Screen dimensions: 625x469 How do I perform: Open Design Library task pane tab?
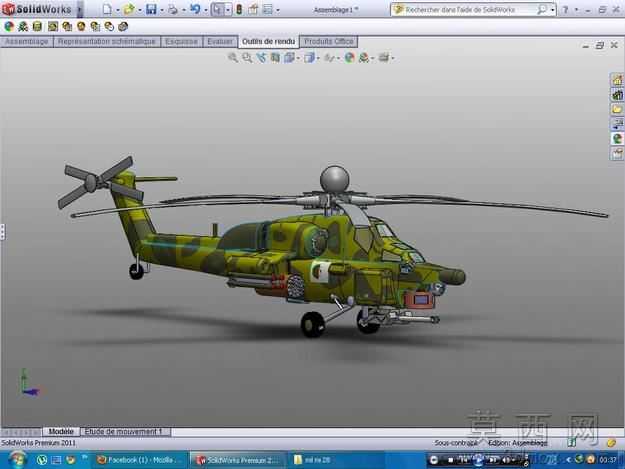[x=617, y=95]
